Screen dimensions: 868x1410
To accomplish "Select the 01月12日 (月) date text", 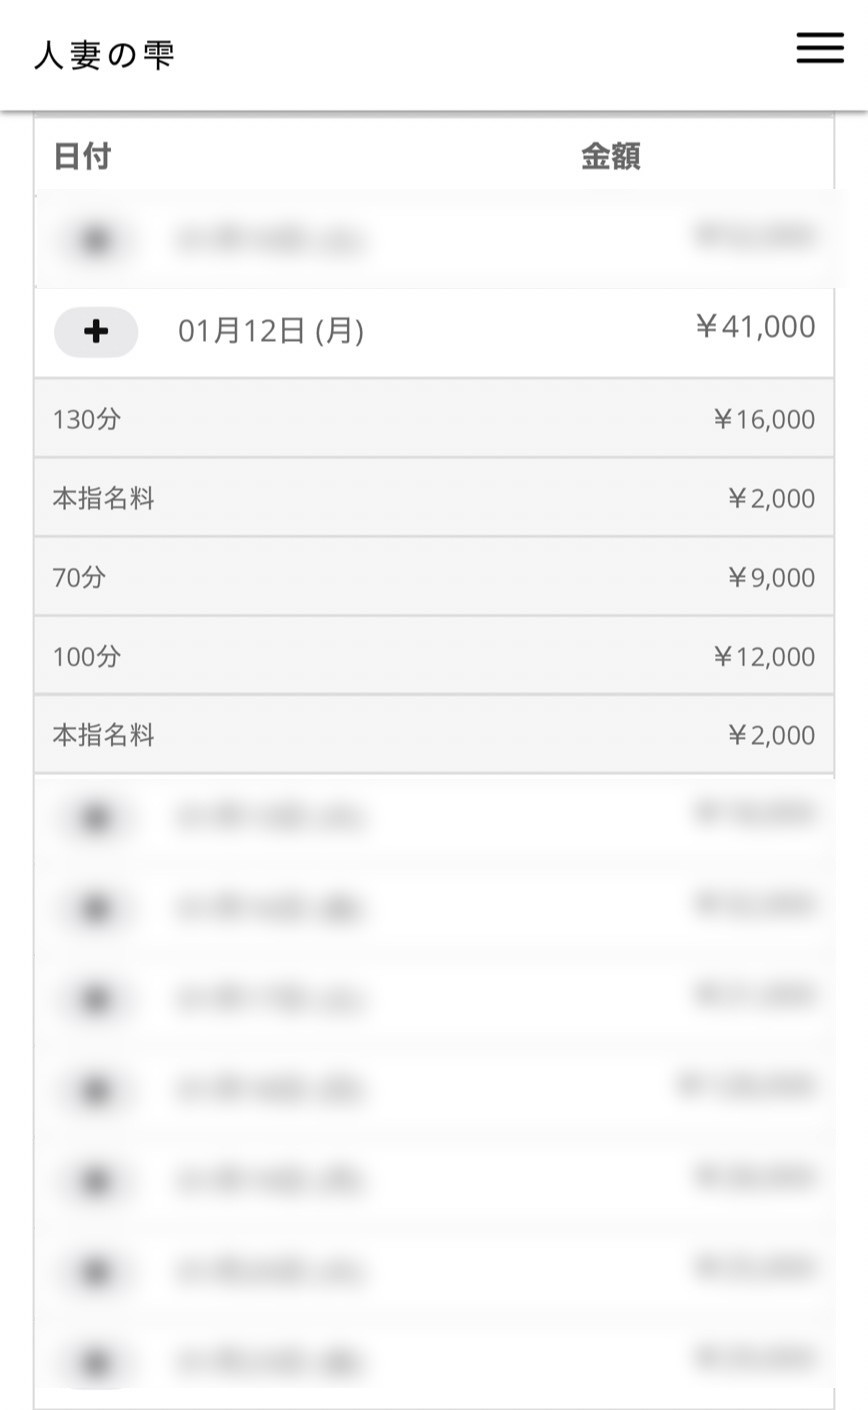I will click(270, 331).
